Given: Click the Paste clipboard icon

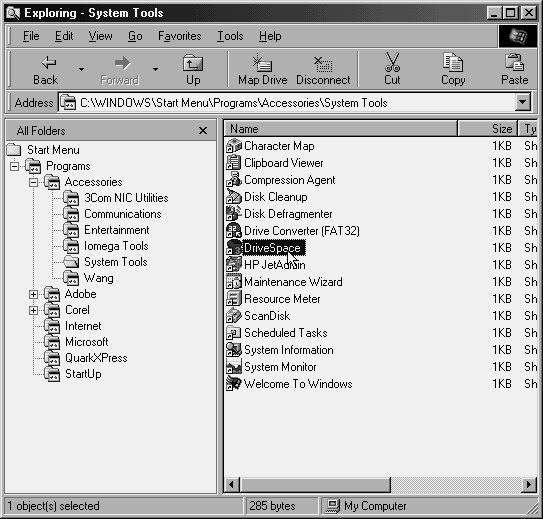Looking at the screenshot, I should [x=514, y=62].
